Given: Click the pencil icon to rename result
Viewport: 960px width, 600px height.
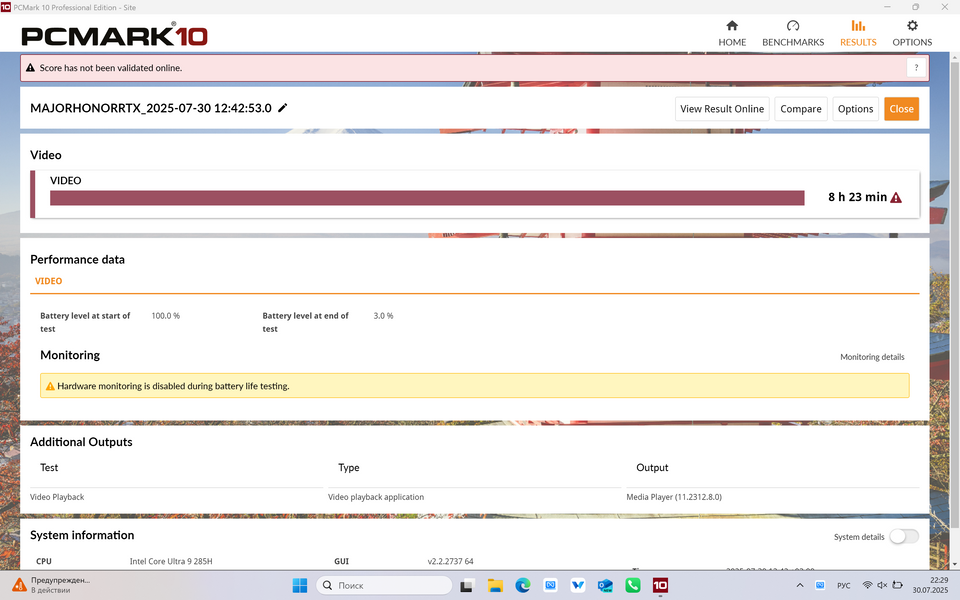Looking at the screenshot, I should tap(283, 108).
